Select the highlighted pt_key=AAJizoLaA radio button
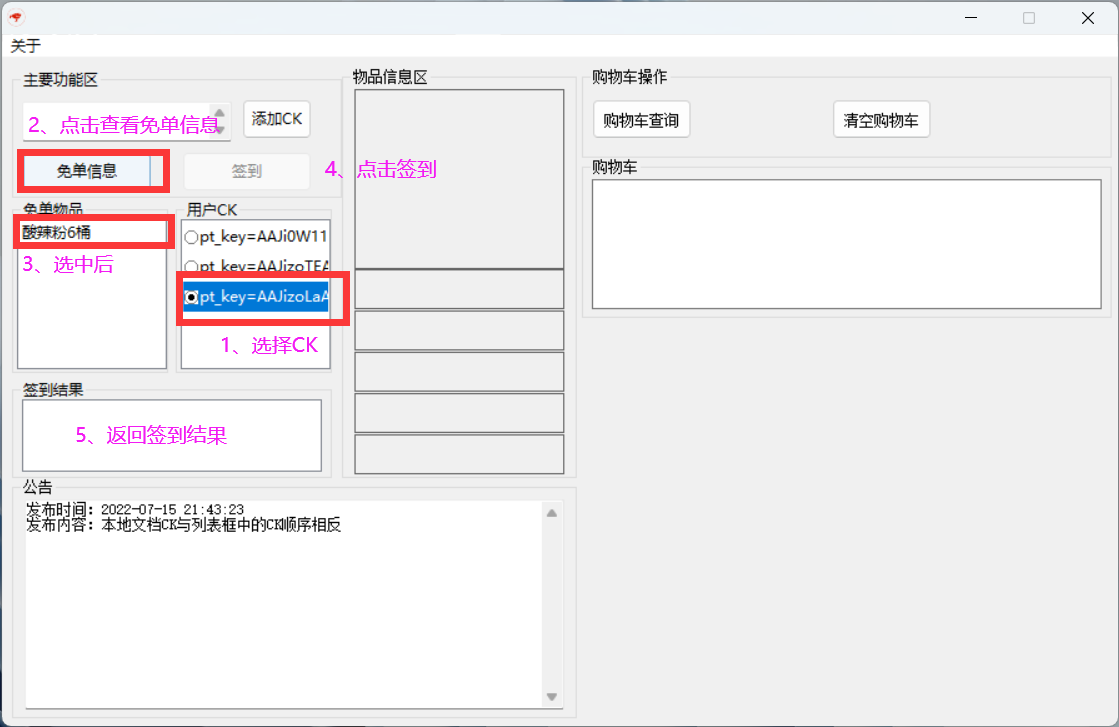 [x=191, y=297]
